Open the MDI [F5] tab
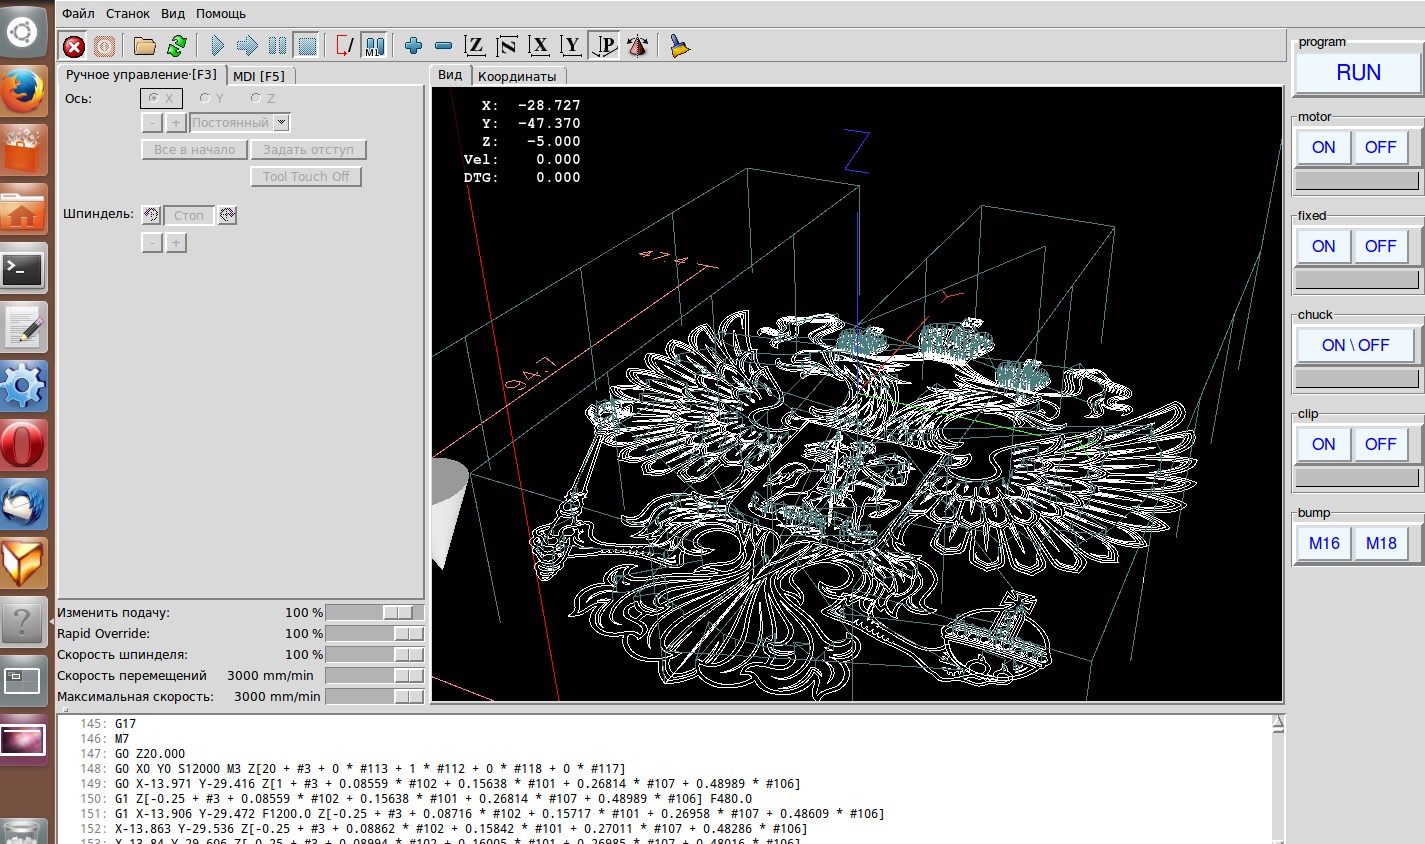1425x844 pixels. pyautogui.click(x=259, y=76)
